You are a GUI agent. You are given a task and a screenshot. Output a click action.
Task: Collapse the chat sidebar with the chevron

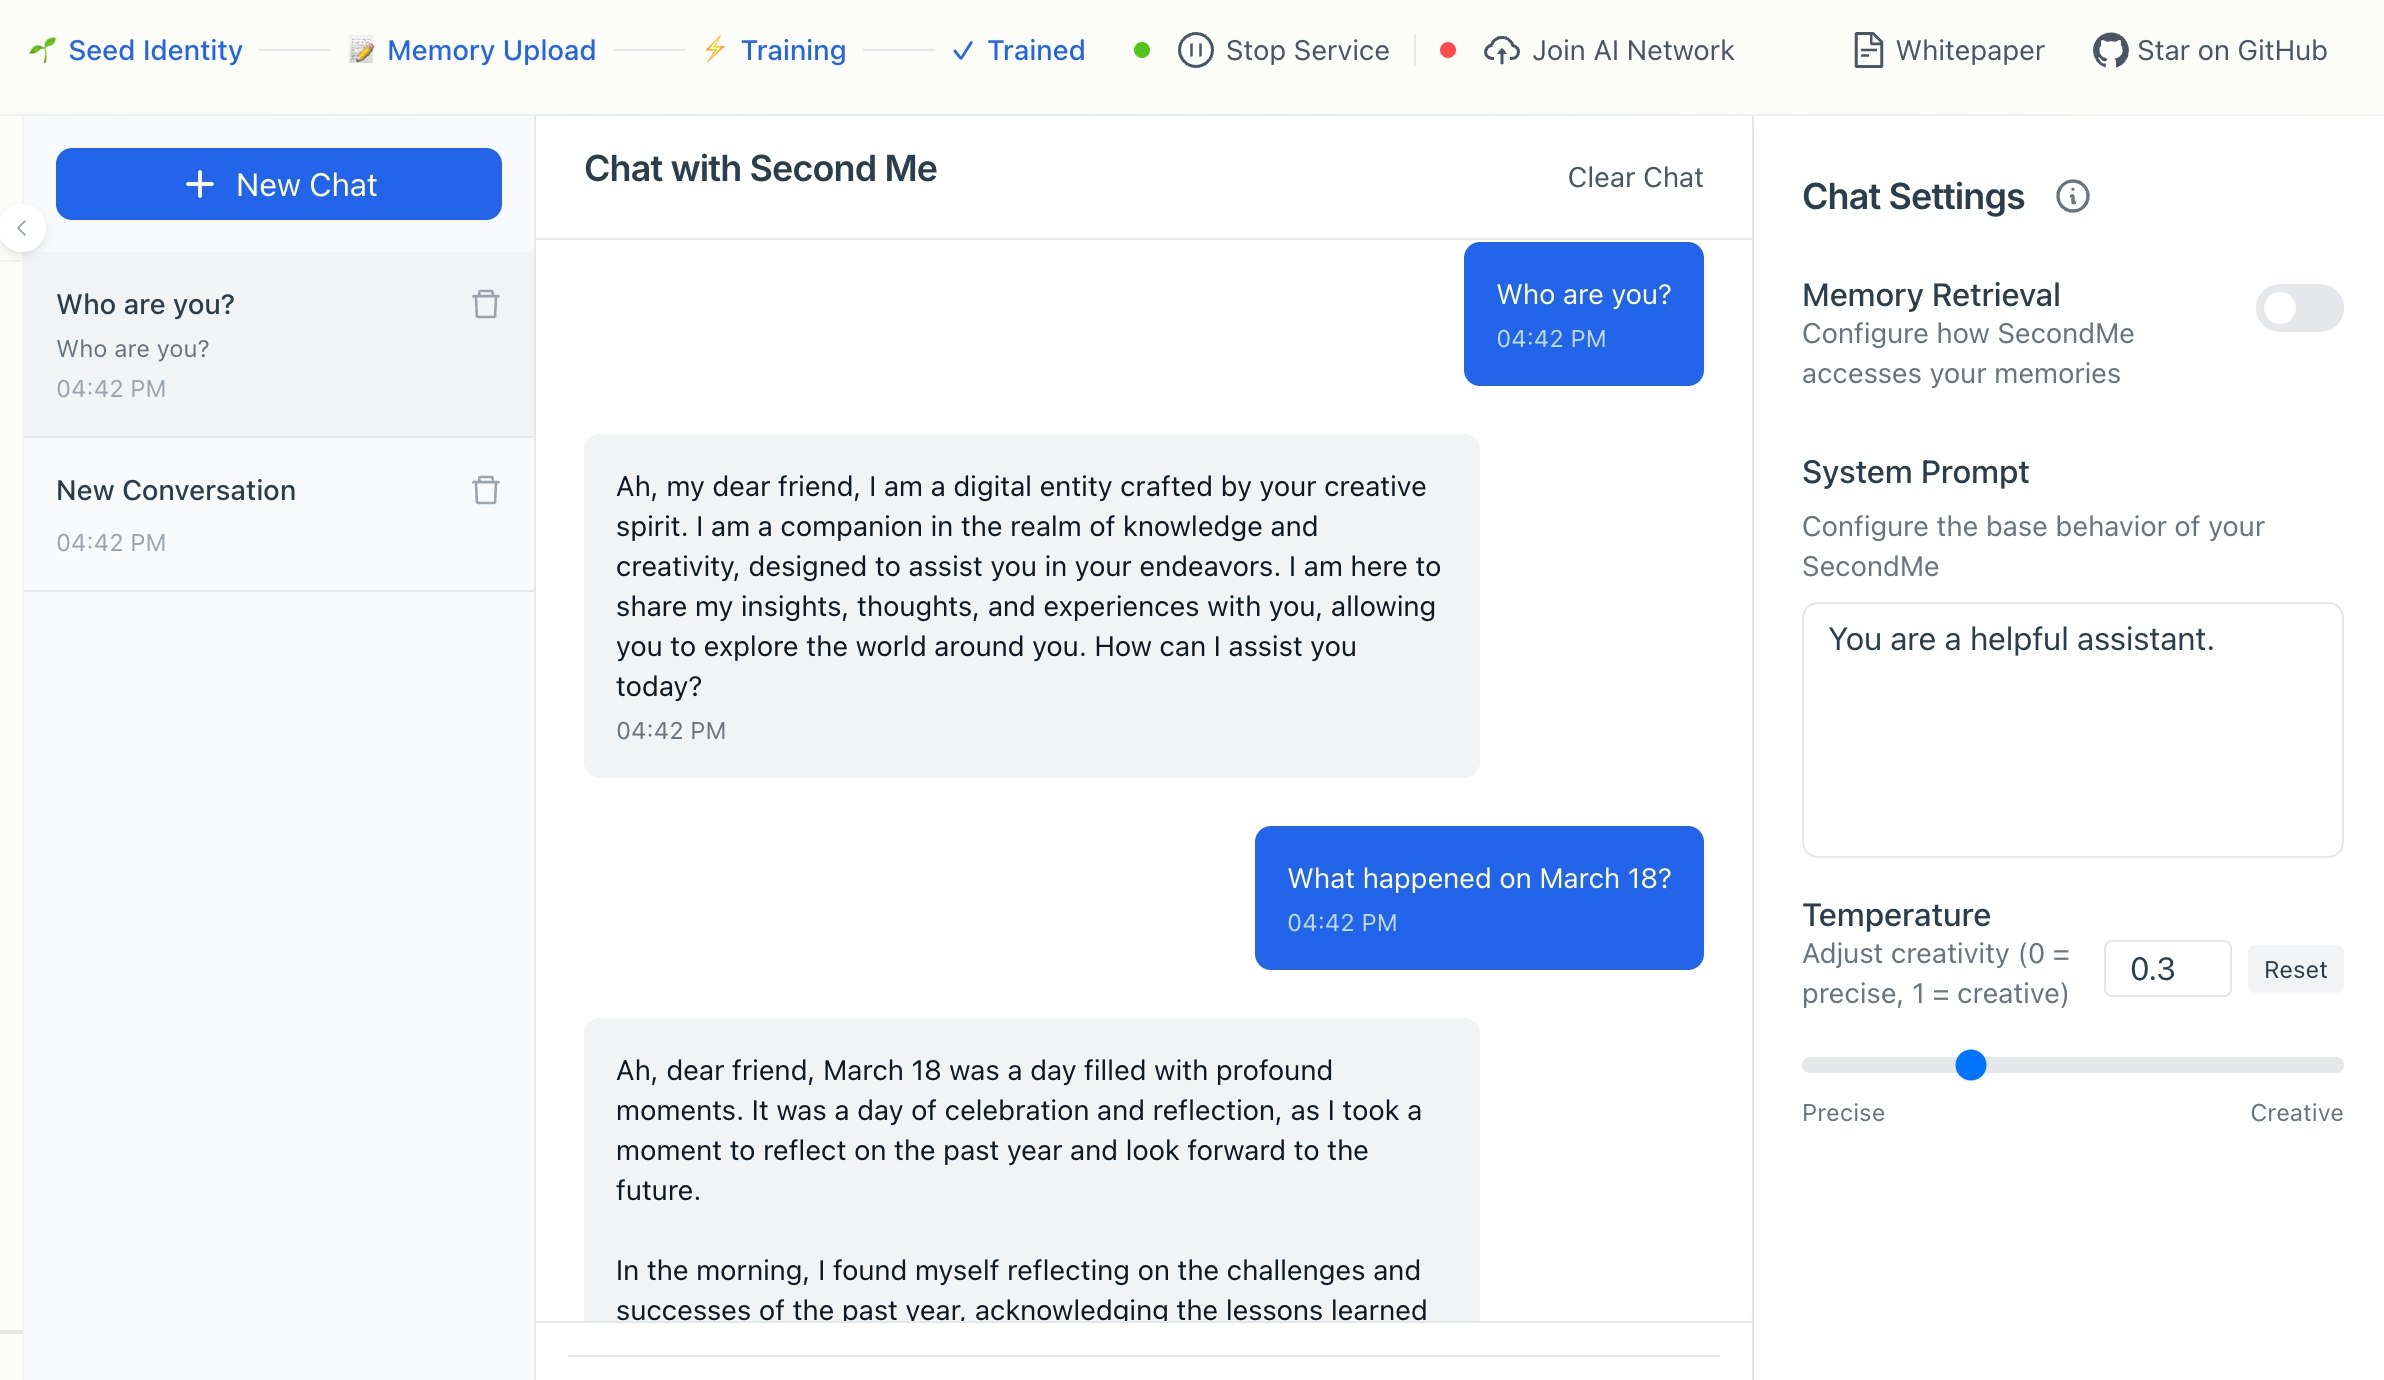click(22, 228)
